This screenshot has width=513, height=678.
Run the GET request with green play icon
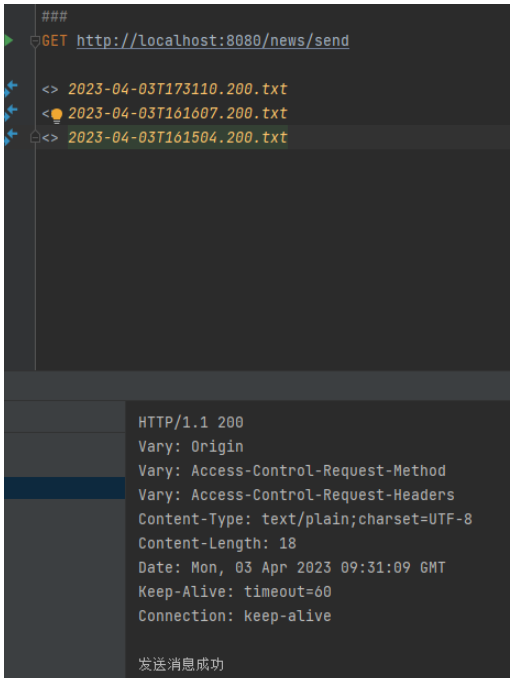pos(8,41)
